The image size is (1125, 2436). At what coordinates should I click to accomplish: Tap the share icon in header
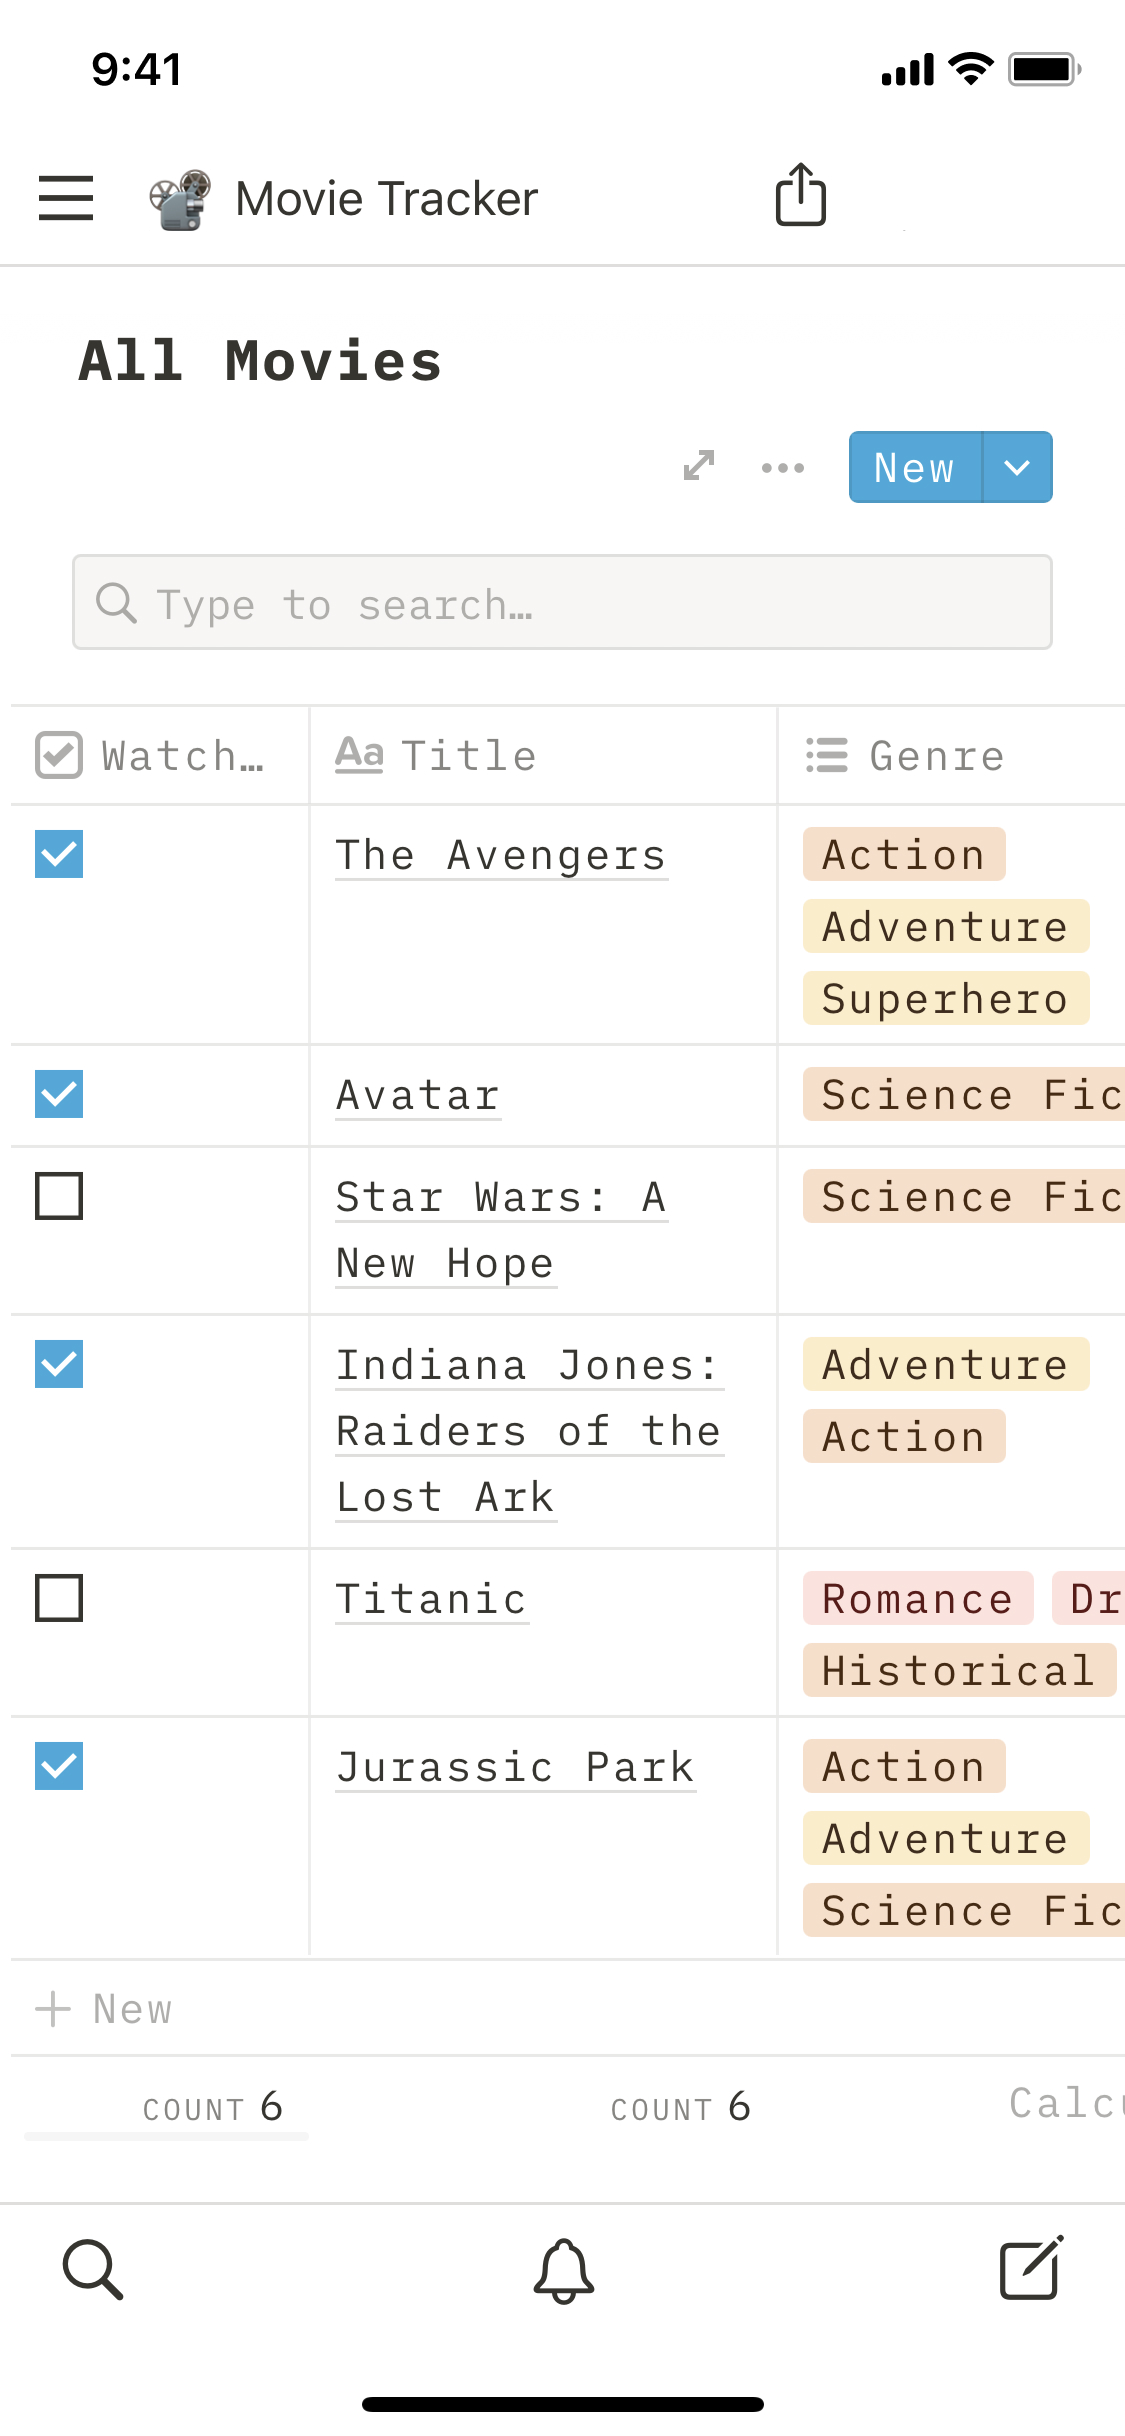pyautogui.click(x=801, y=195)
